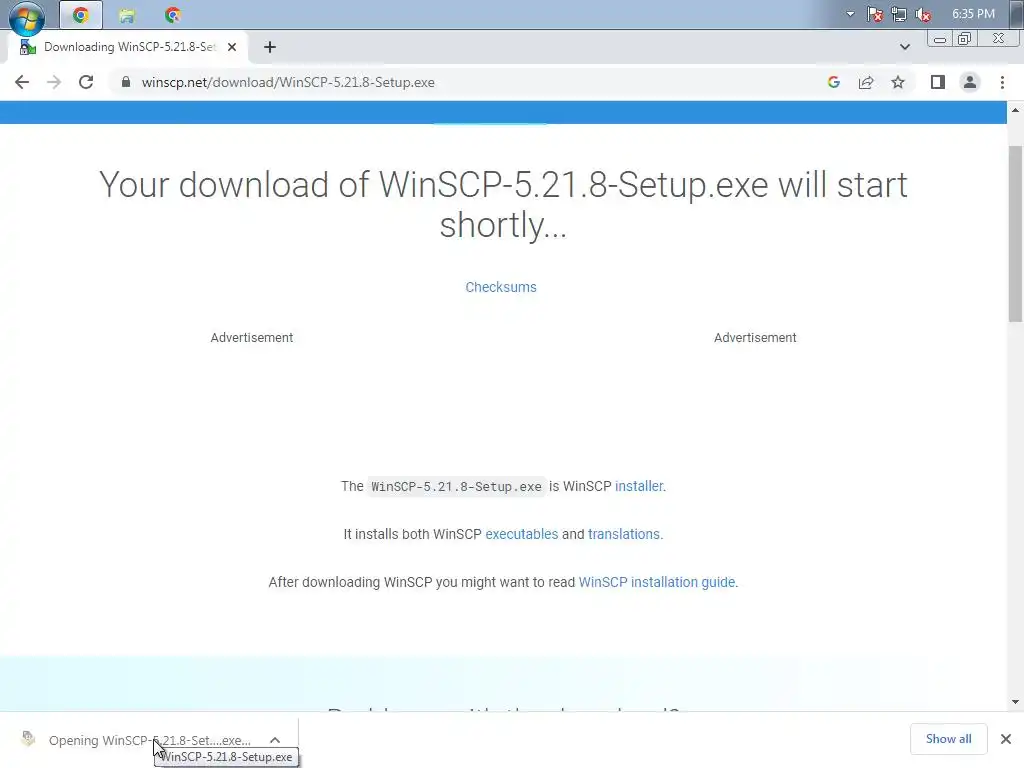The width and height of the screenshot is (1024, 768).
Task: Open a new tab with plus button
Action: tap(270, 47)
